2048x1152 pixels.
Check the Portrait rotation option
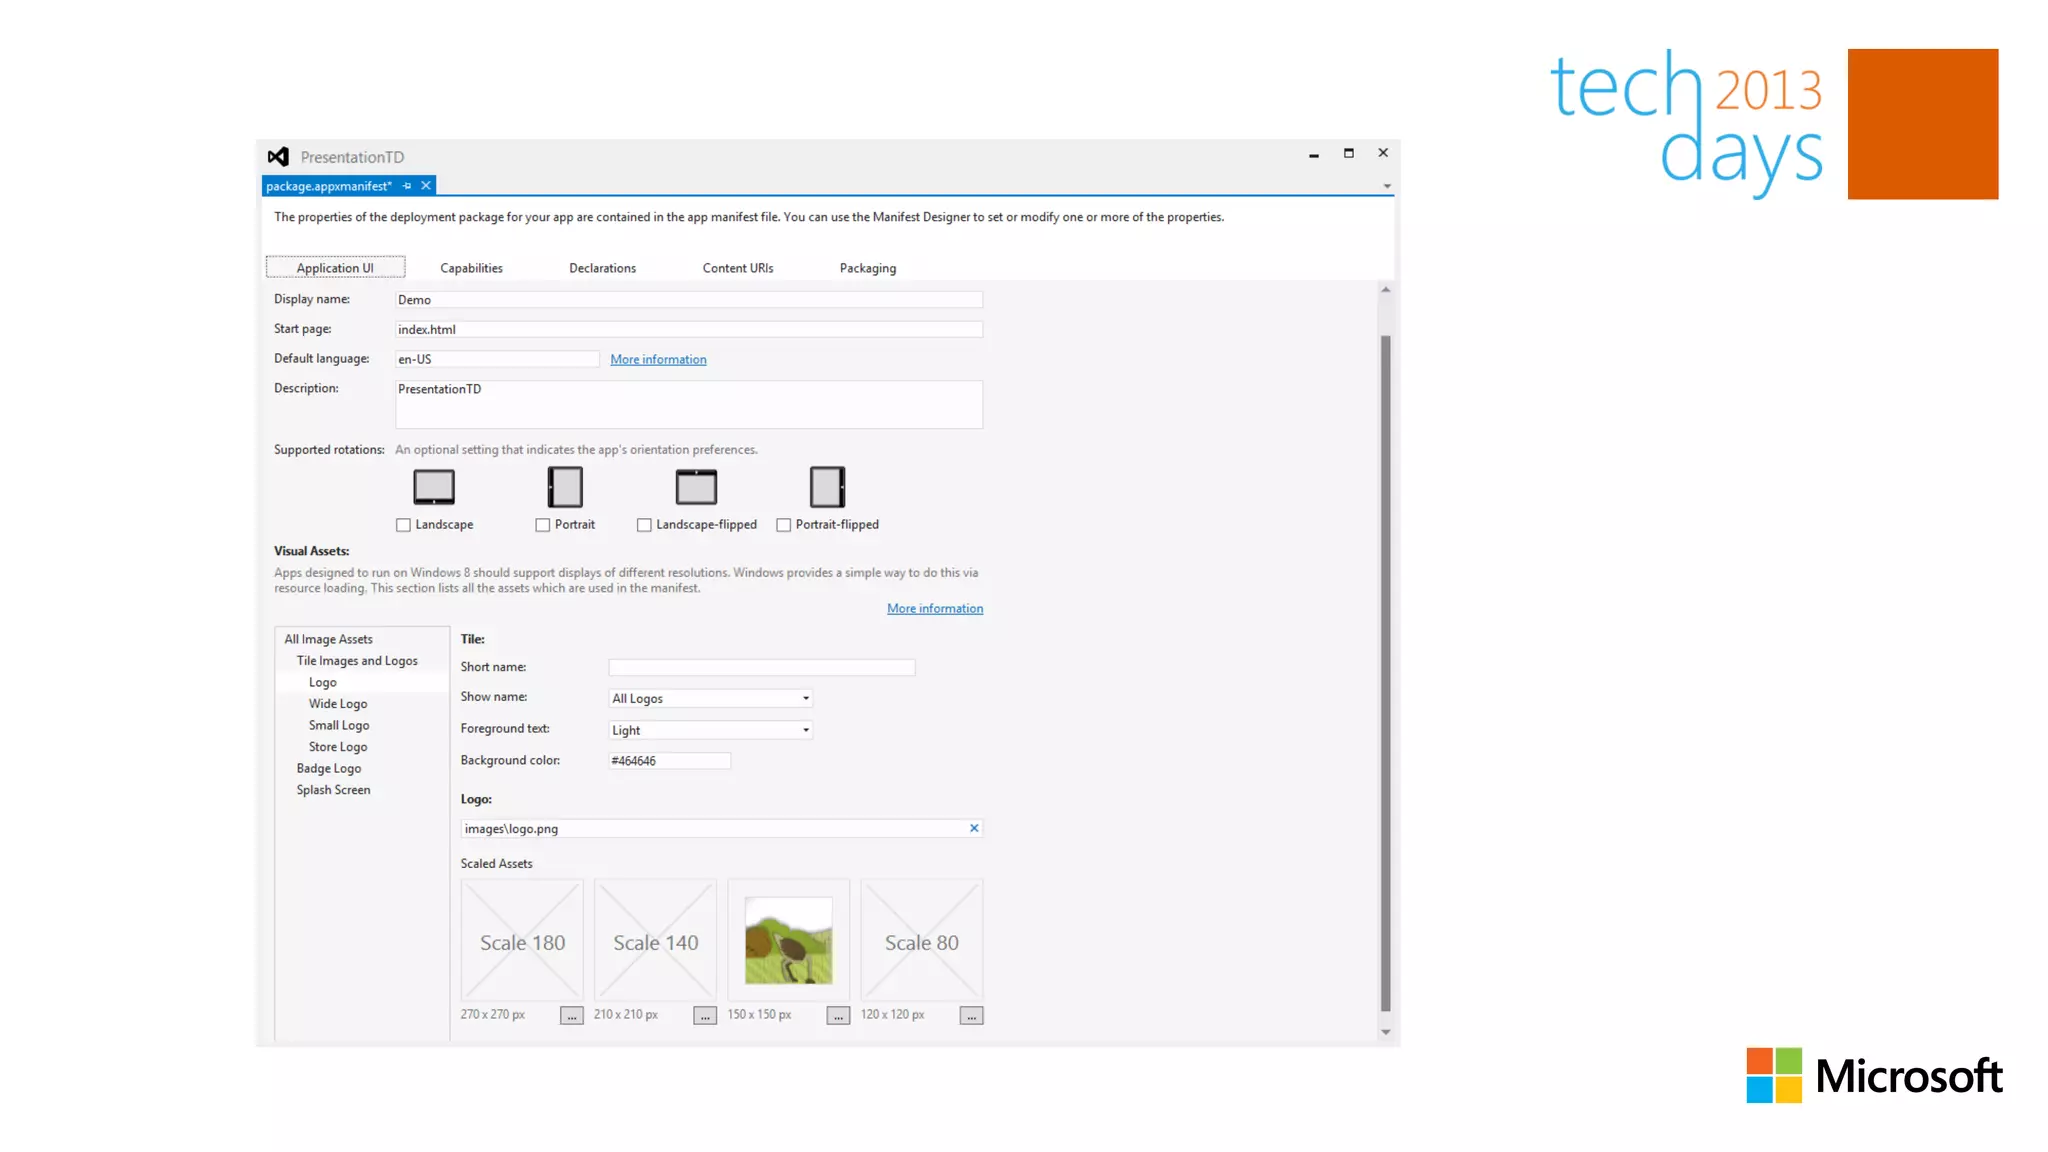543,525
